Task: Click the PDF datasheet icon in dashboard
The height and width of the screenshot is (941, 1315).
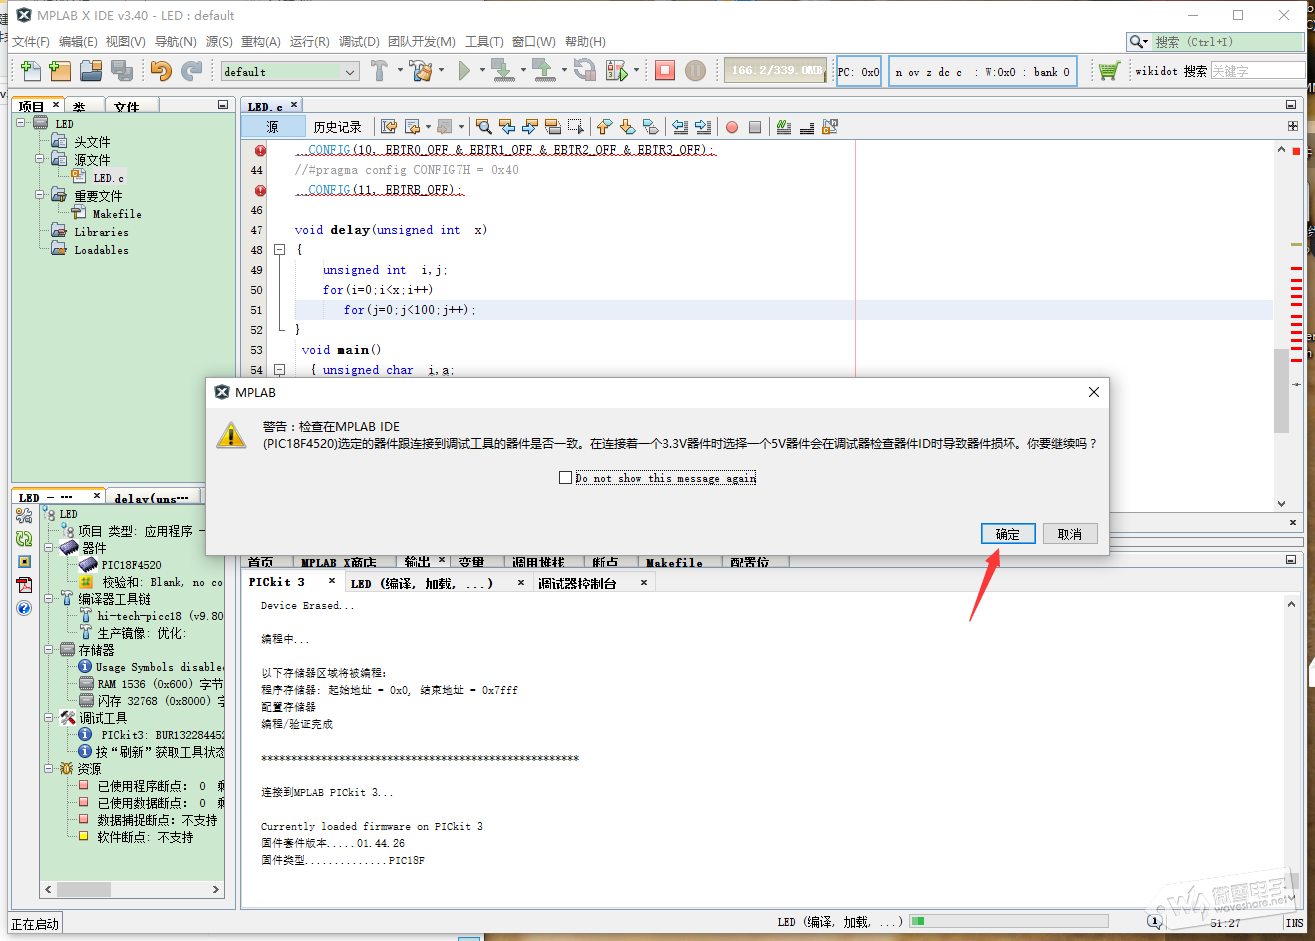Action: (x=24, y=585)
